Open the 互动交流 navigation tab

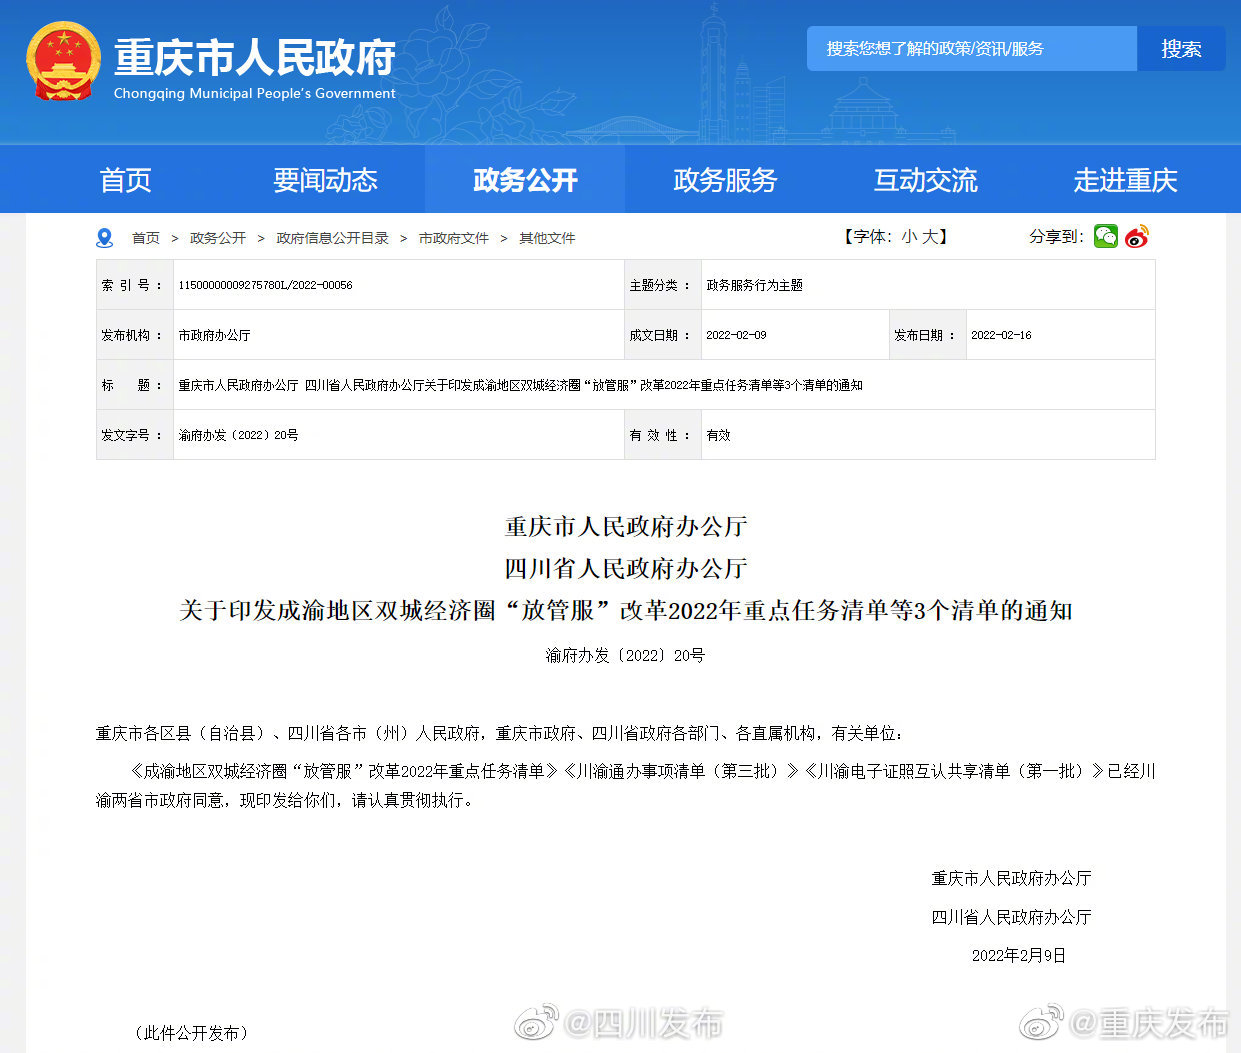pyautogui.click(x=926, y=180)
